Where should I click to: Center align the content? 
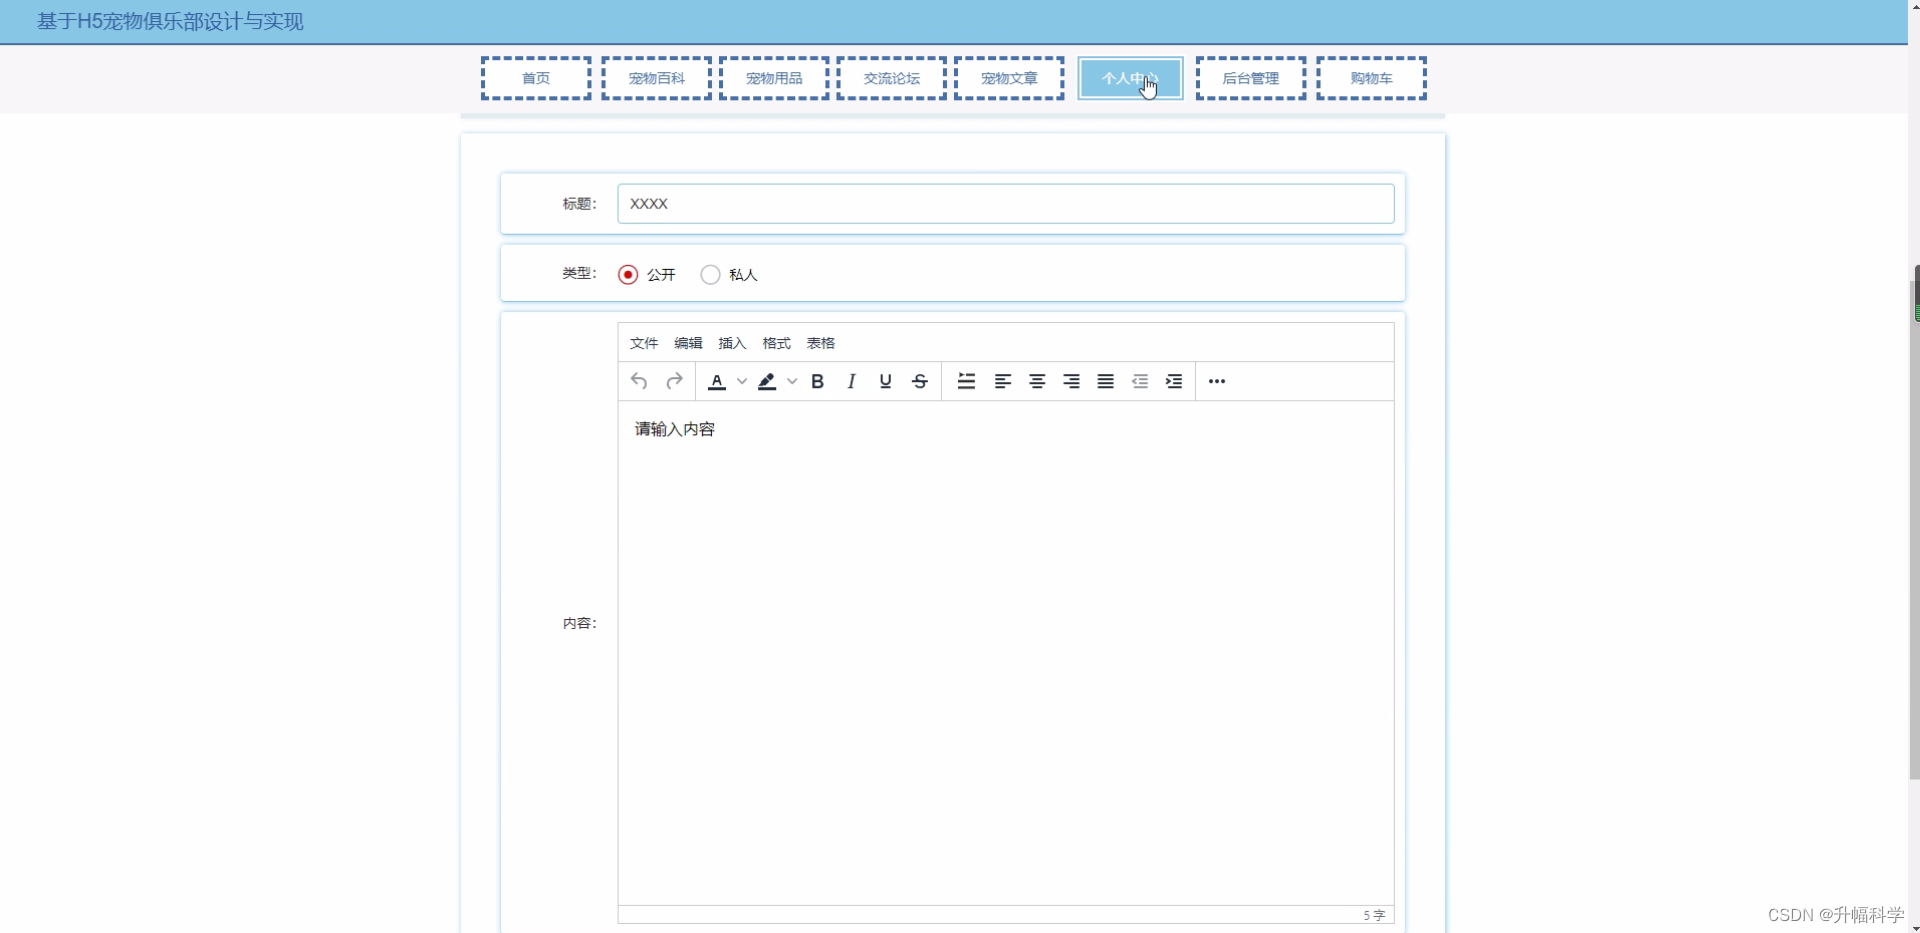[x=1037, y=381]
